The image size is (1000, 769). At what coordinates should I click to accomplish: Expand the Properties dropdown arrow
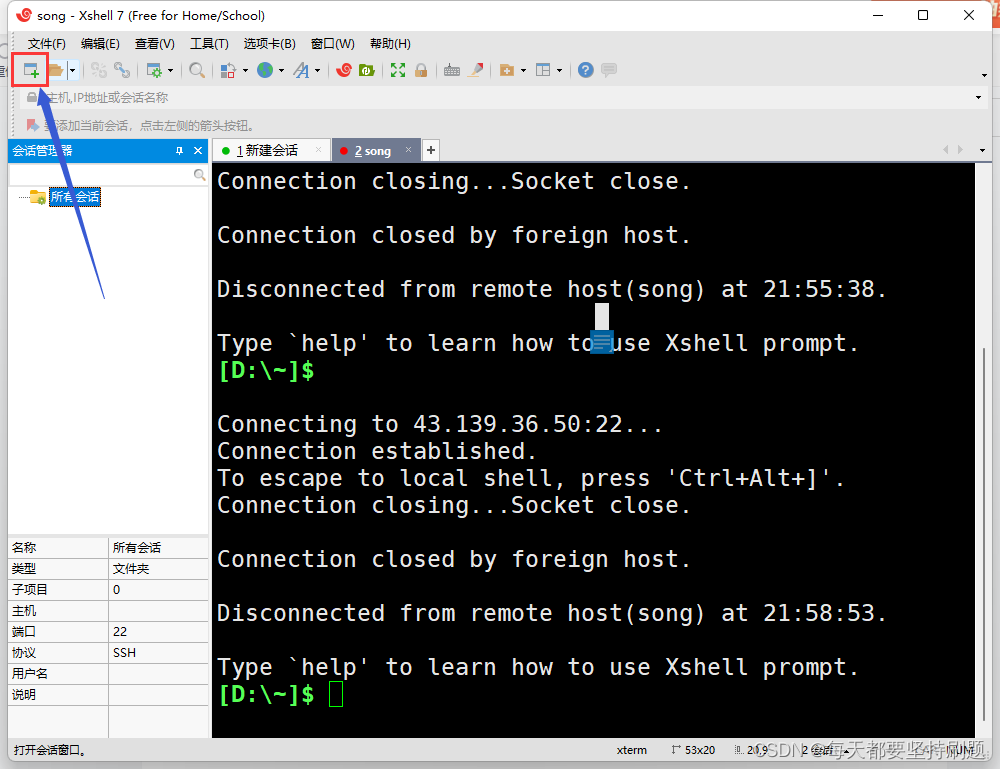click(x=170, y=70)
